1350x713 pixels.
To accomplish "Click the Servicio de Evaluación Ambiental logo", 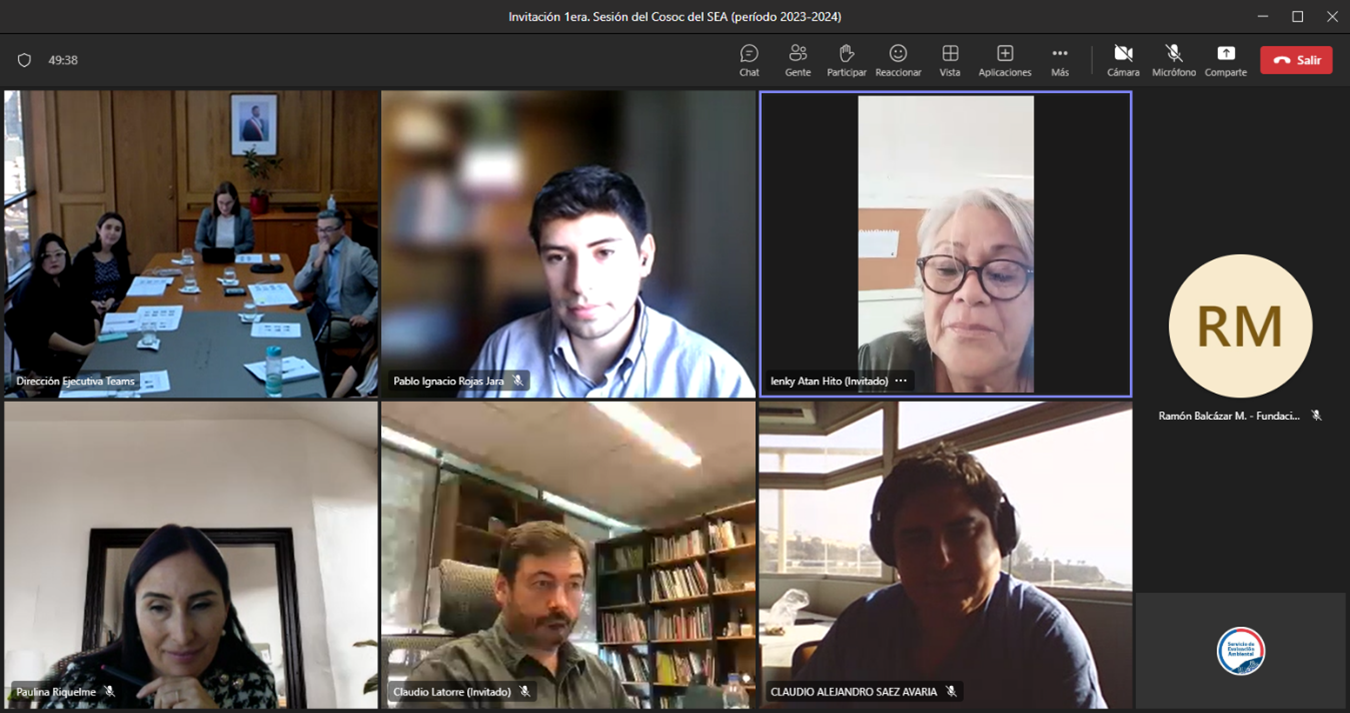I will 1240,650.
